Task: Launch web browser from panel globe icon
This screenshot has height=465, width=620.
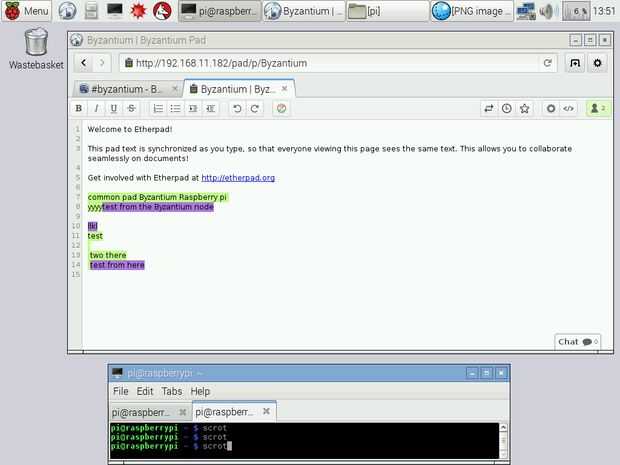Action: tap(67, 11)
